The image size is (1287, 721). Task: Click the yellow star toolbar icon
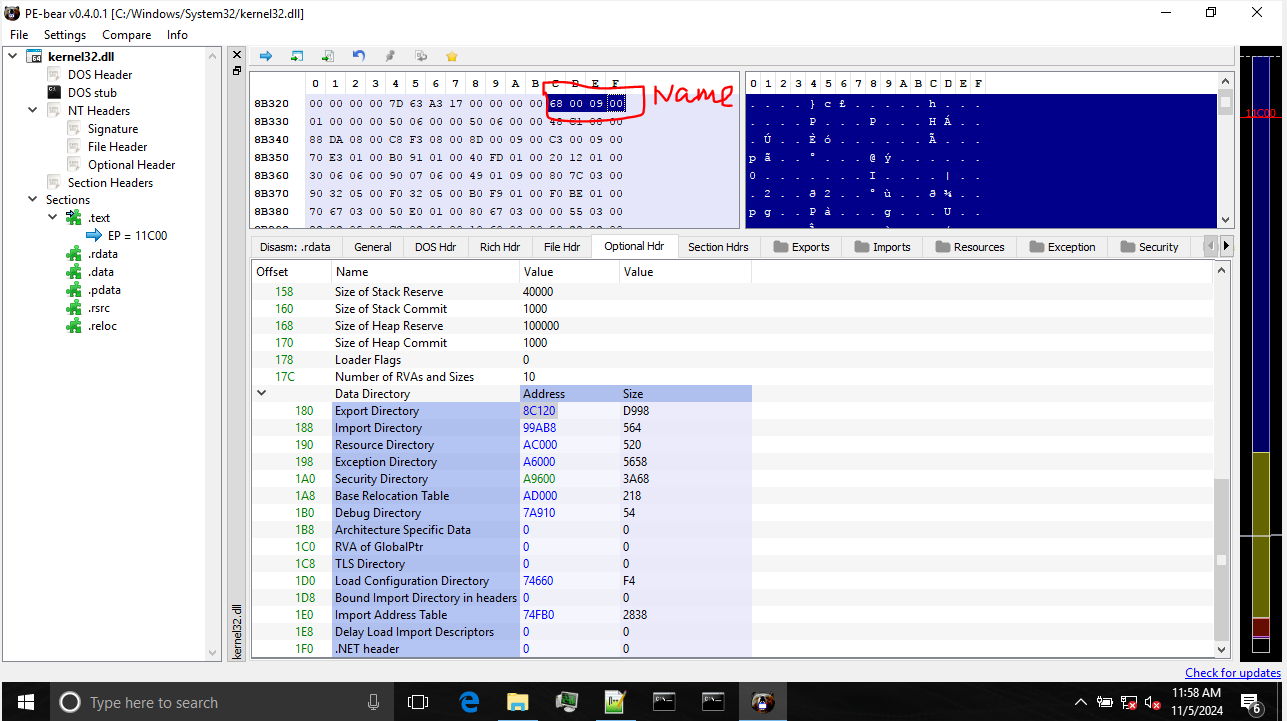(452, 56)
